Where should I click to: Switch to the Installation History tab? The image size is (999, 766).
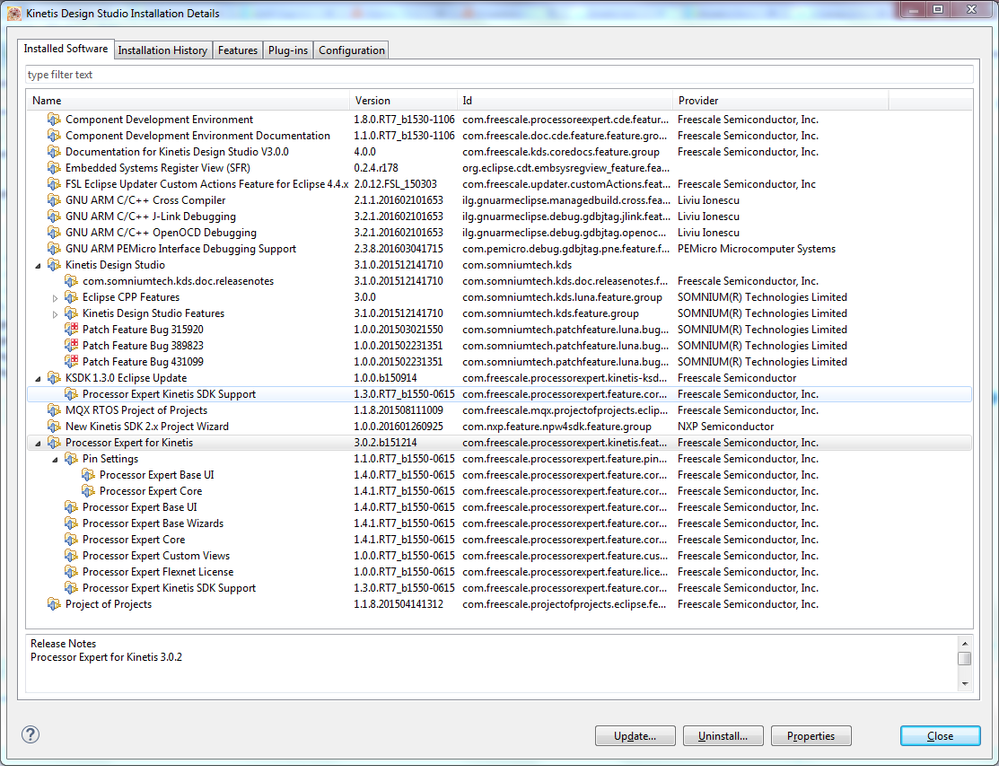[162, 50]
